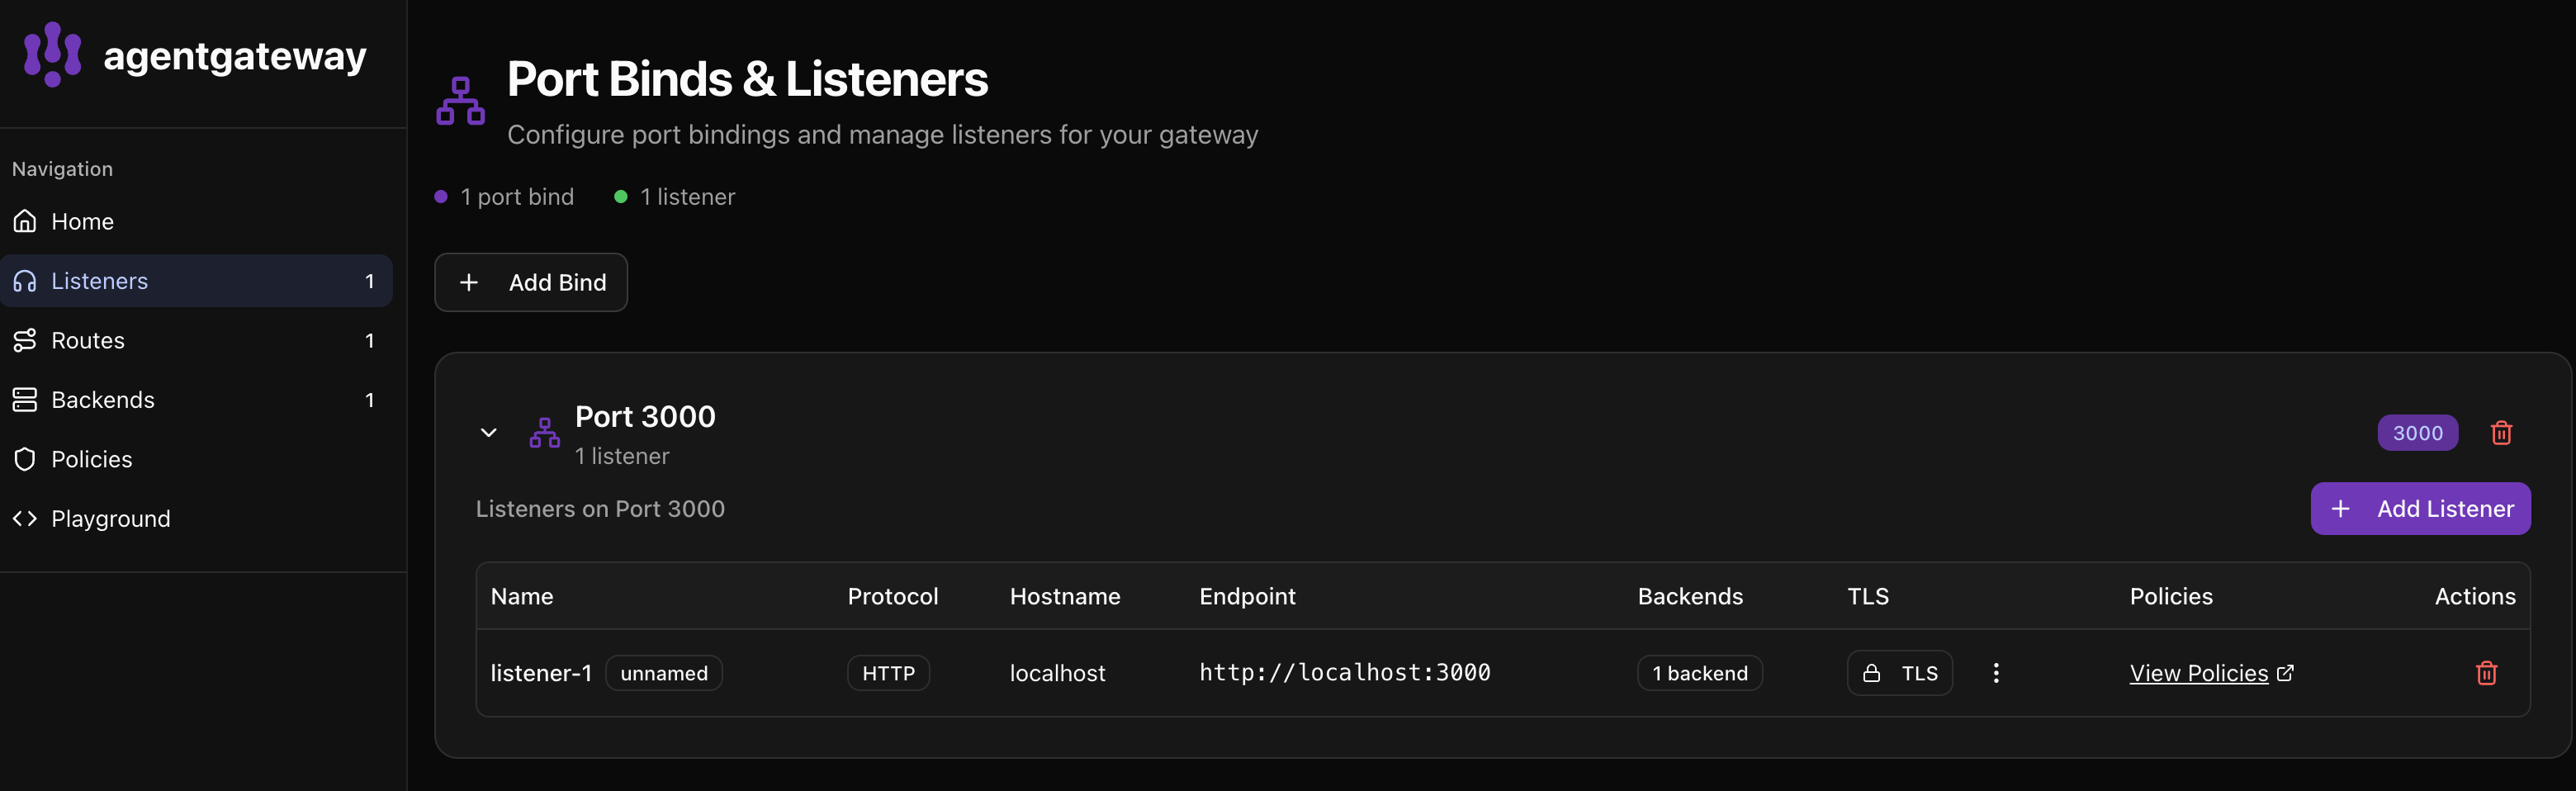Collapse the Port 3000 section chevron

489,432
